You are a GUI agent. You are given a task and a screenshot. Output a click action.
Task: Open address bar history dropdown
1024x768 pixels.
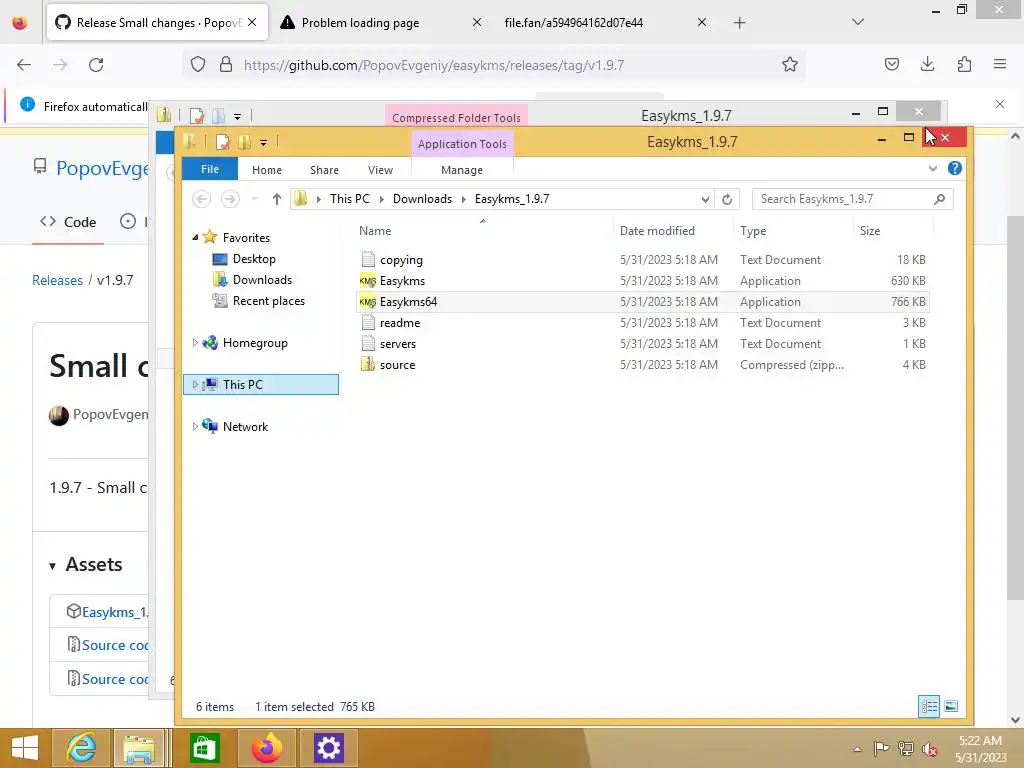705,199
